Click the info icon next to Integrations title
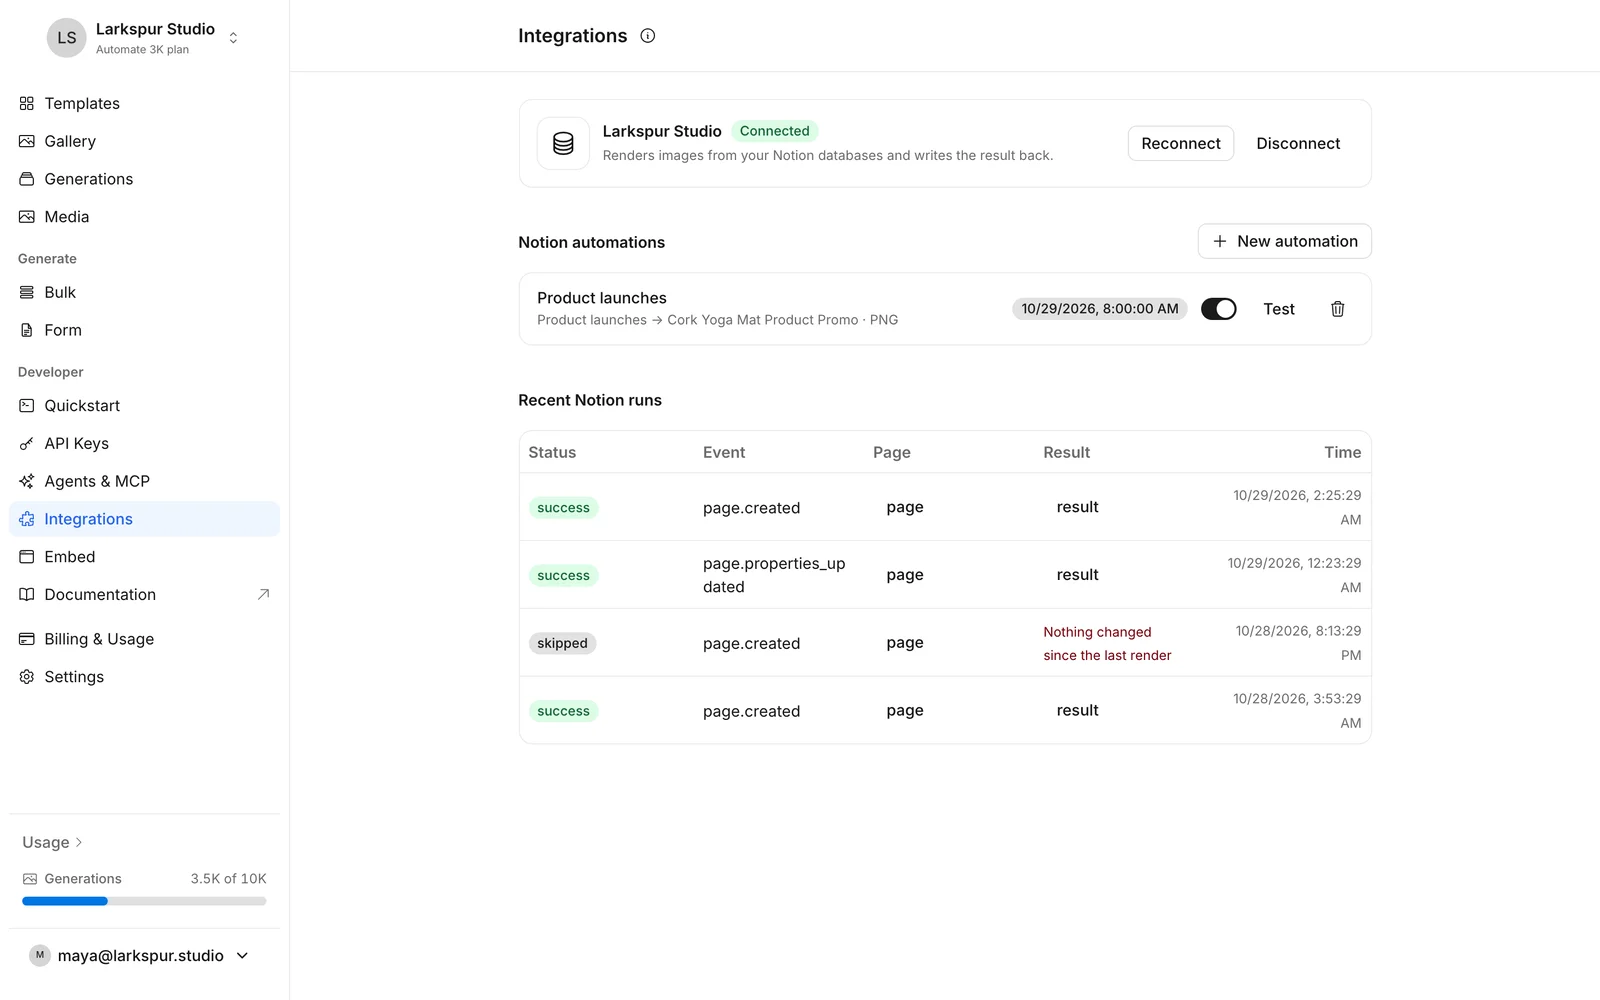Viewport: 1600px width, 1000px height. tap(648, 36)
